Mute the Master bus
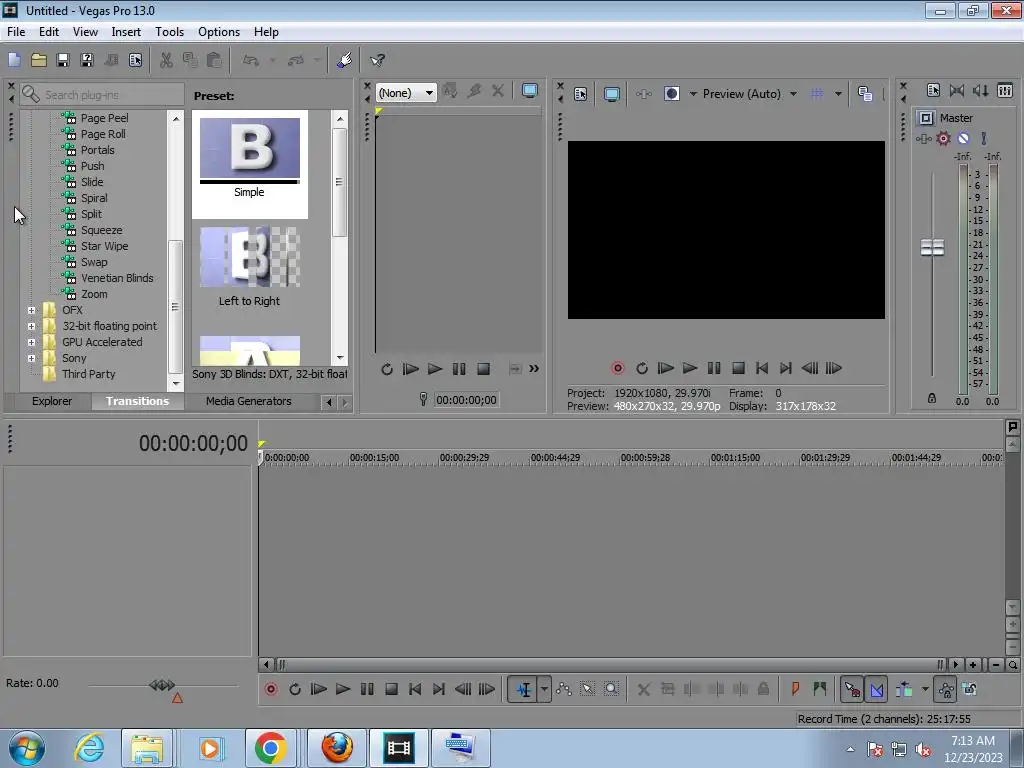 963,138
